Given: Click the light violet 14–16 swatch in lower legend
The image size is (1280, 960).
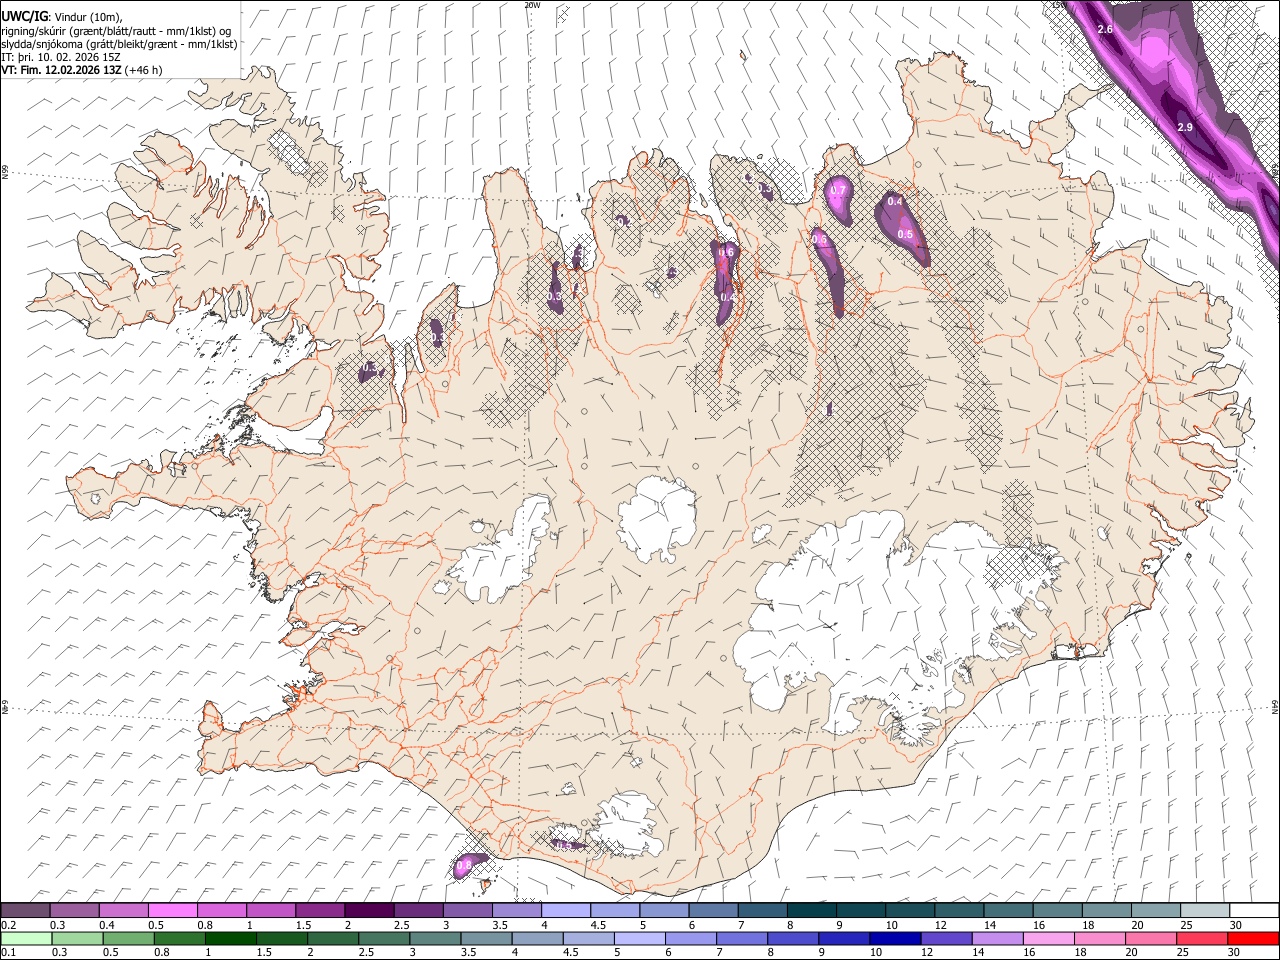Looking at the screenshot, I should 996,938.
